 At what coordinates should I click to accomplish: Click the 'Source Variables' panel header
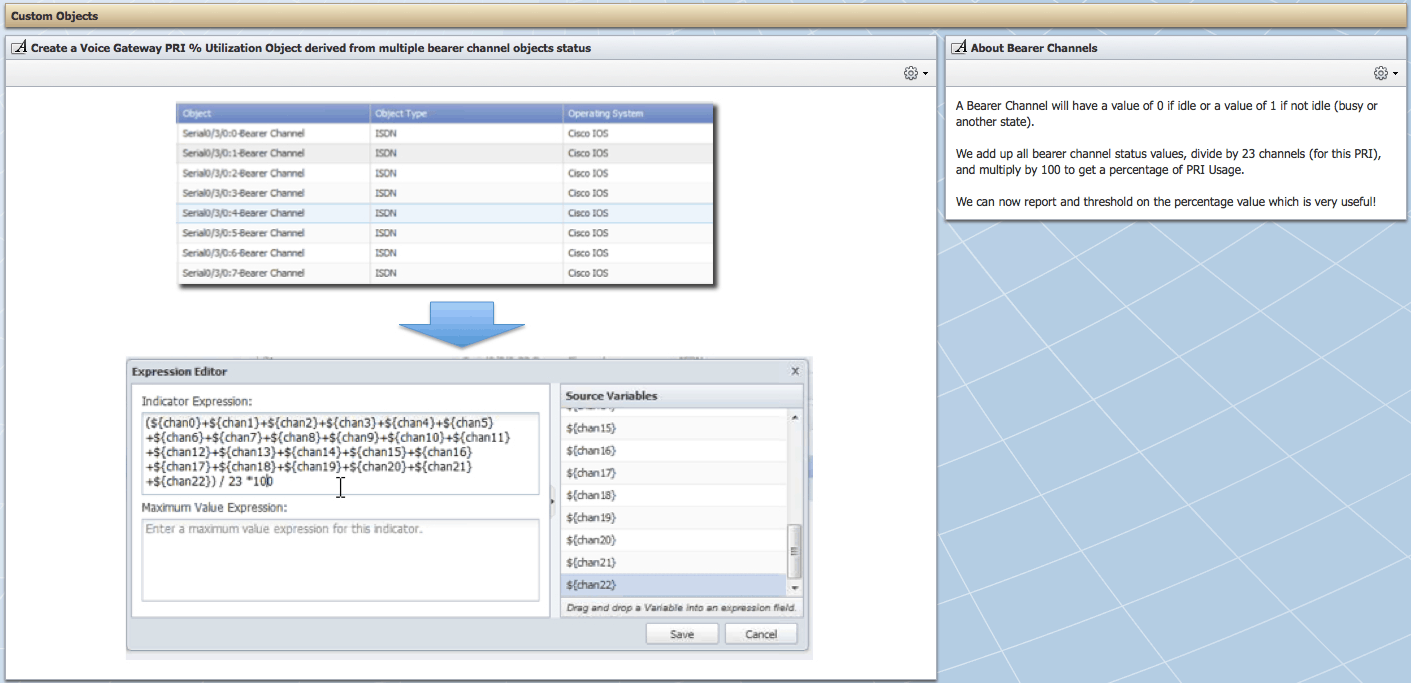pyautogui.click(x=680, y=396)
